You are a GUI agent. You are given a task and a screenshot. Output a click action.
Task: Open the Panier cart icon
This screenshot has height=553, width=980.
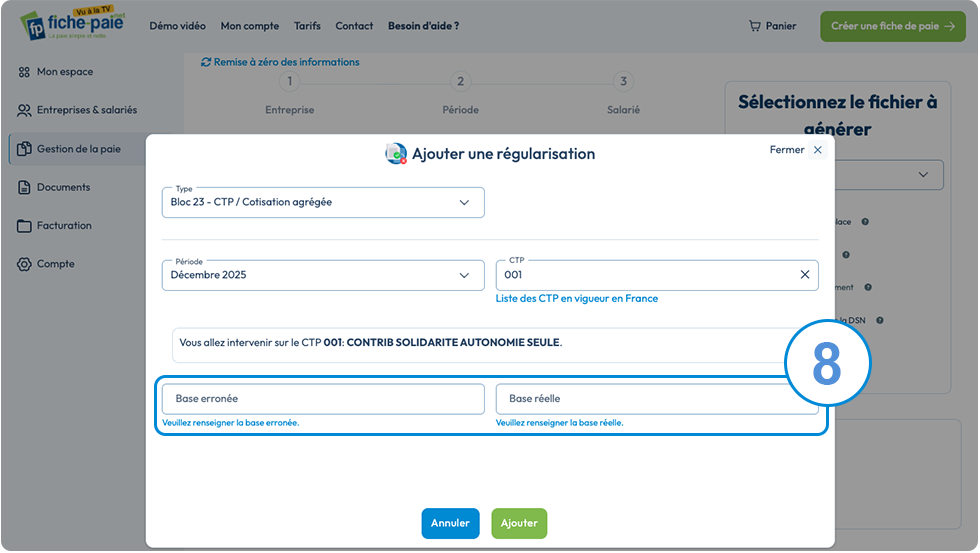(754, 26)
